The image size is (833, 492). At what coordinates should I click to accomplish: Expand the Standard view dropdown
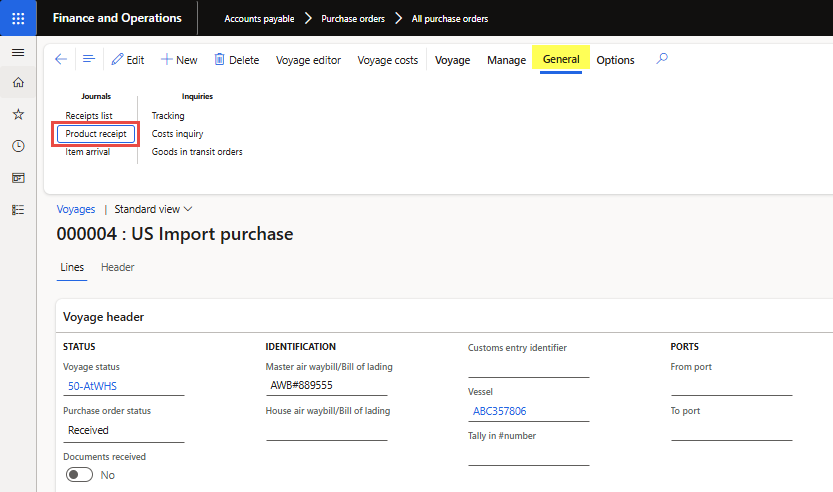point(153,209)
